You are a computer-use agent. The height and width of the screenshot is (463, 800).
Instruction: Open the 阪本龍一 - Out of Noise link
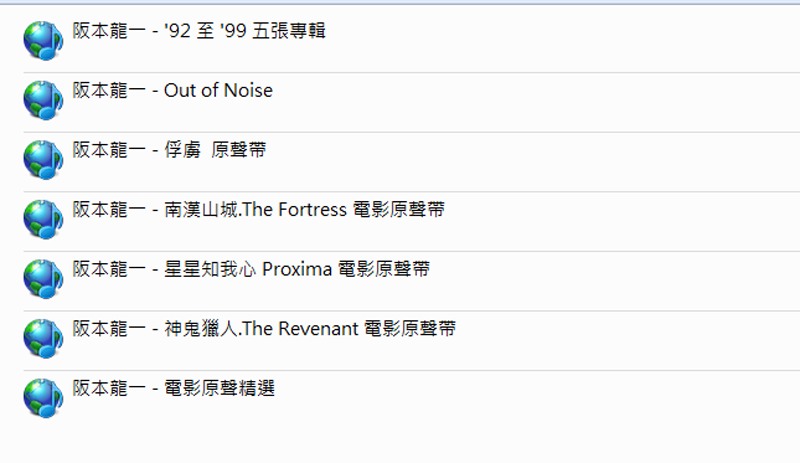pyautogui.click(x=172, y=91)
